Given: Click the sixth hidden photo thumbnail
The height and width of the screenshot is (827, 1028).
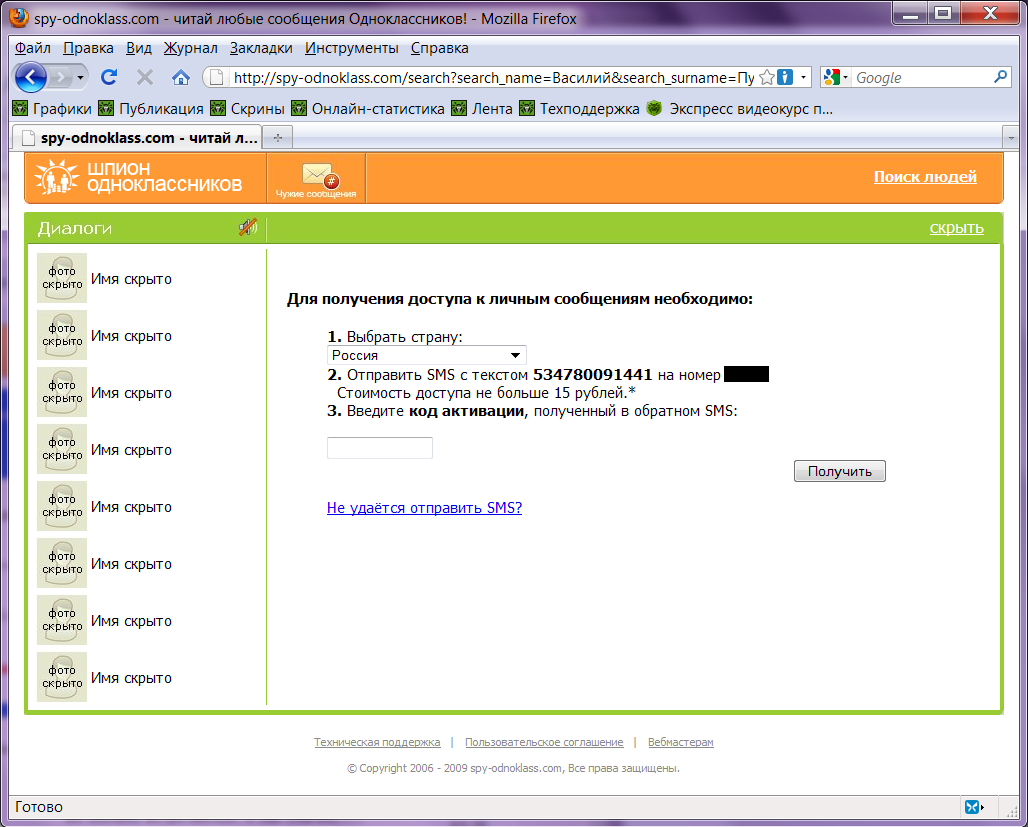Looking at the screenshot, I should pos(62,563).
